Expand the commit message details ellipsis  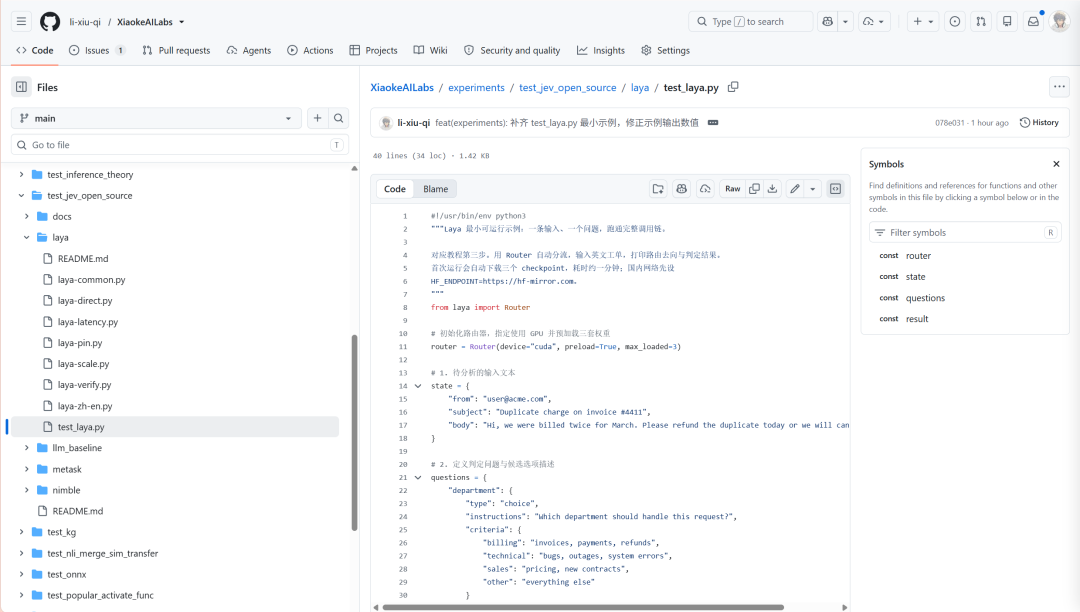pyautogui.click(x=713, y=123)
